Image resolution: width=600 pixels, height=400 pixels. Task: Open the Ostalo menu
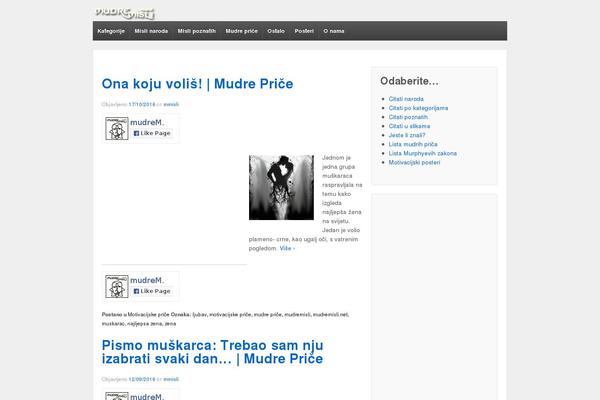(x=276, y=31)
